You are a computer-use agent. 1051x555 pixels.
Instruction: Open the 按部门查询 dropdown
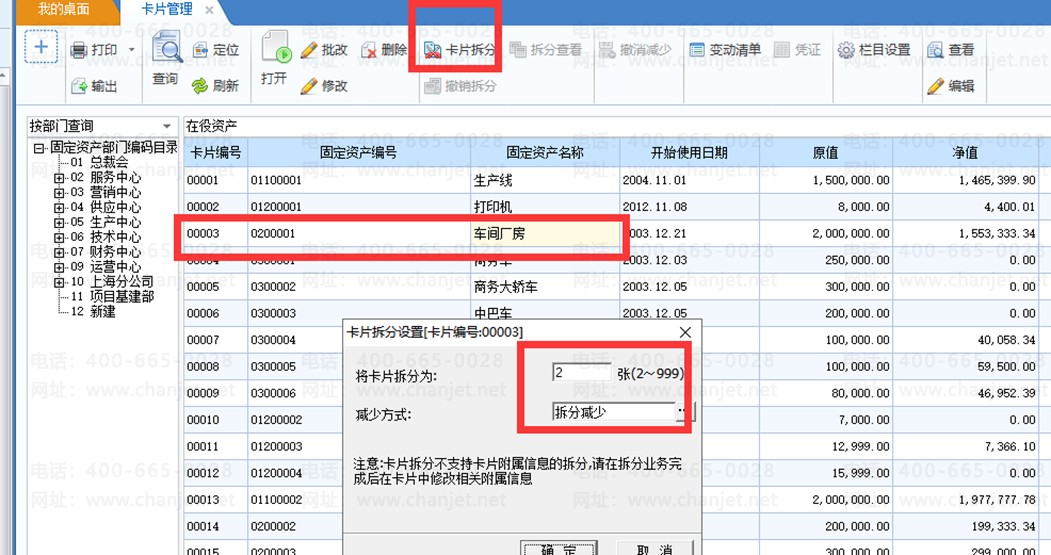click(x=167, y=126)
